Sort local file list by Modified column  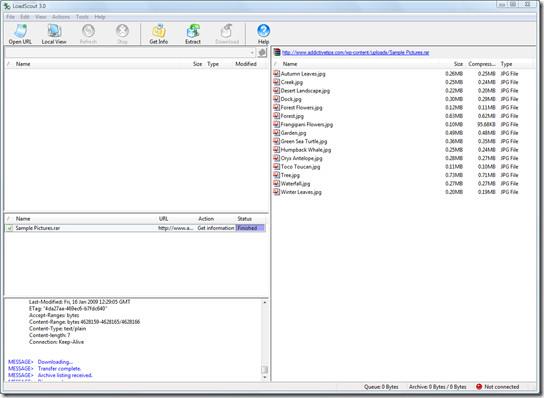[x=246, y=64]
